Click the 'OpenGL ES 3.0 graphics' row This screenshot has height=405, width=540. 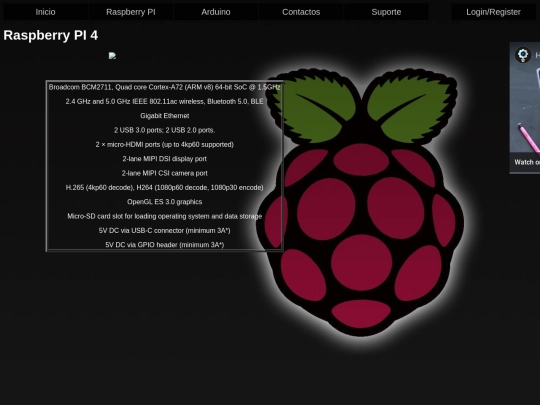tap(165, 202)
